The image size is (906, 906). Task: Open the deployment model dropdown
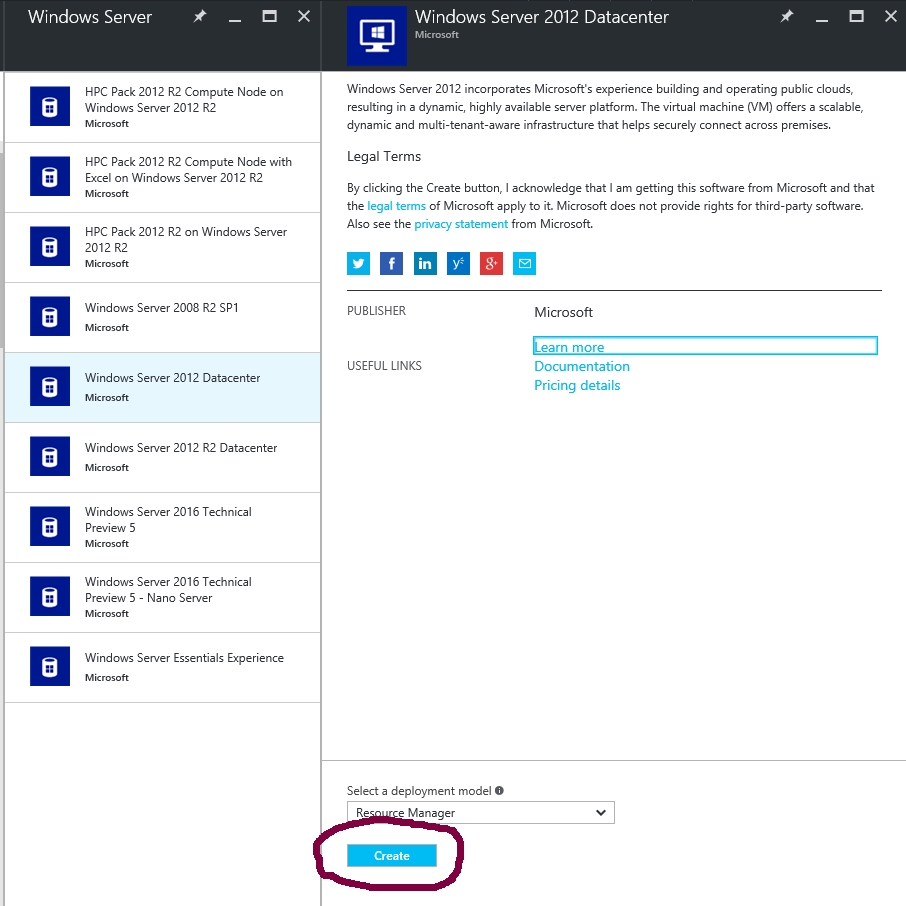pyautogui.click(x=481, y=812)
